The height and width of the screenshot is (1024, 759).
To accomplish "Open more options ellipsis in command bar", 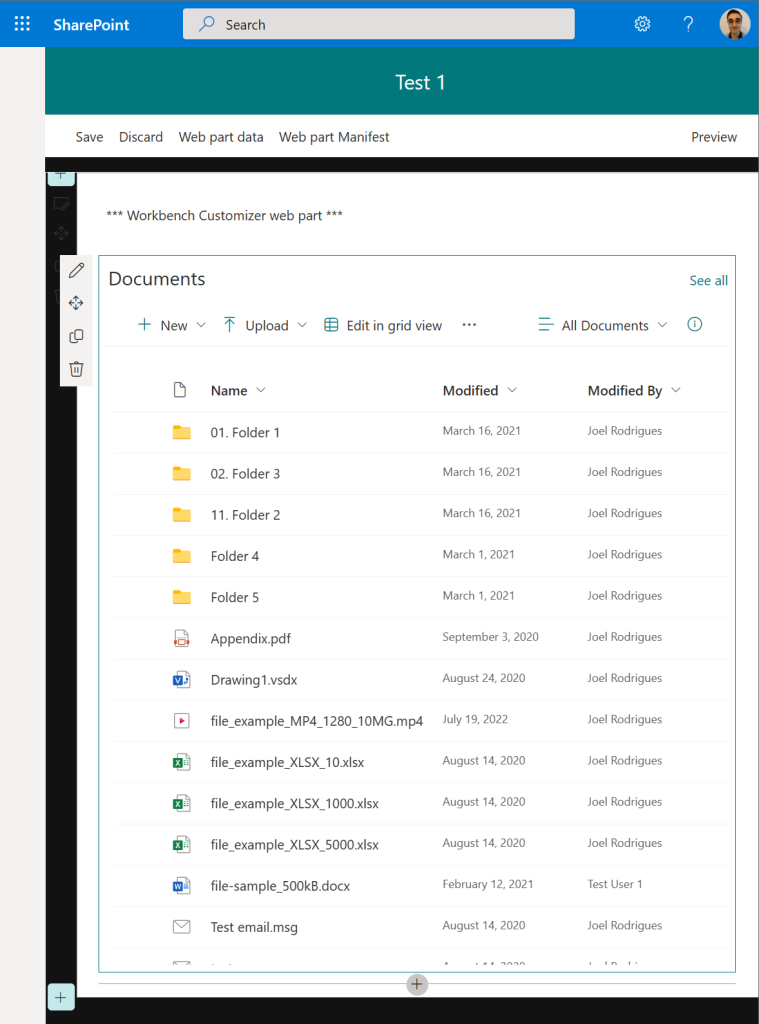I will click(469, 325).
